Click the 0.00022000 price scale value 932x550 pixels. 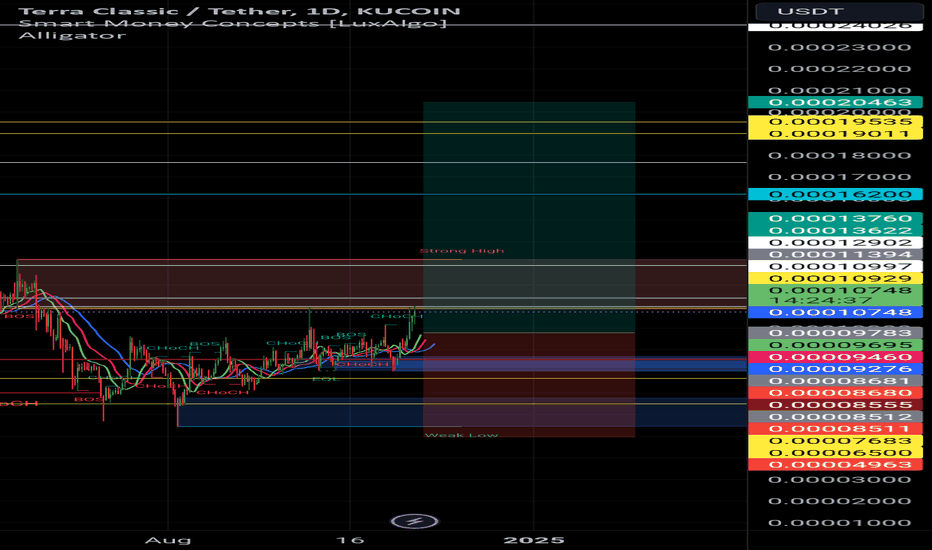[839, 68]
